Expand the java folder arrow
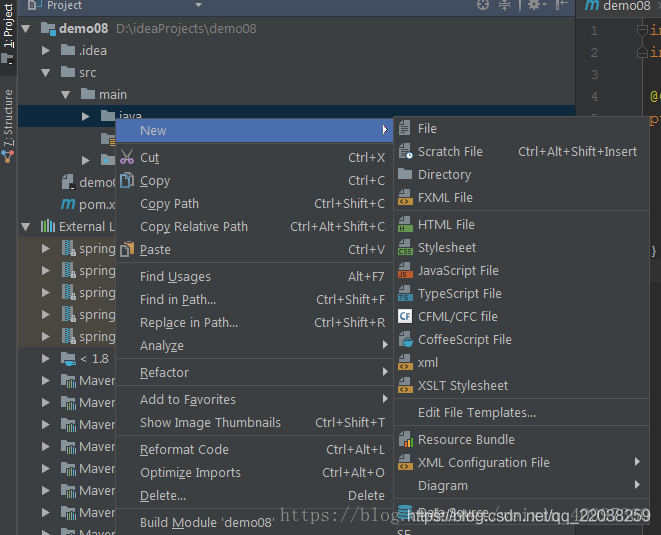This screenshot has width=661, height=535. [86, 116]
